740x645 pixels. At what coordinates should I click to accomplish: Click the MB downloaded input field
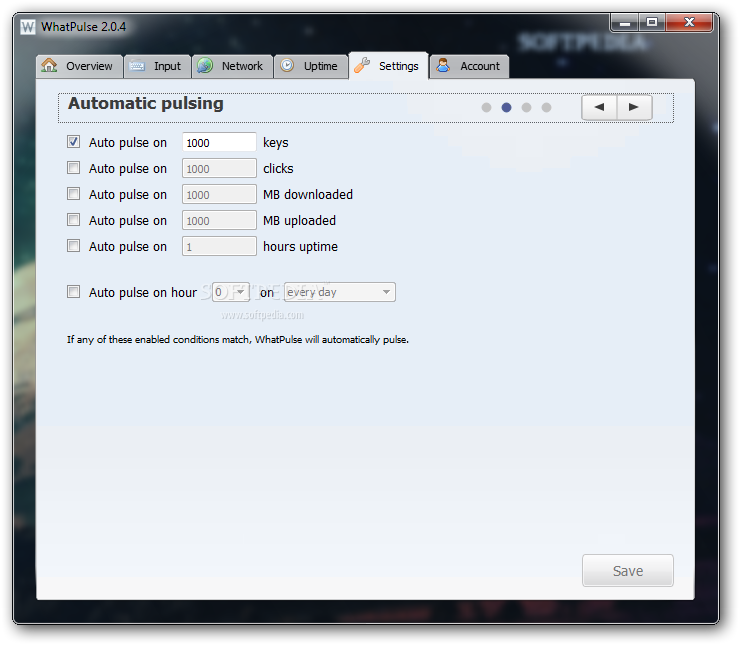click(219, 194)
